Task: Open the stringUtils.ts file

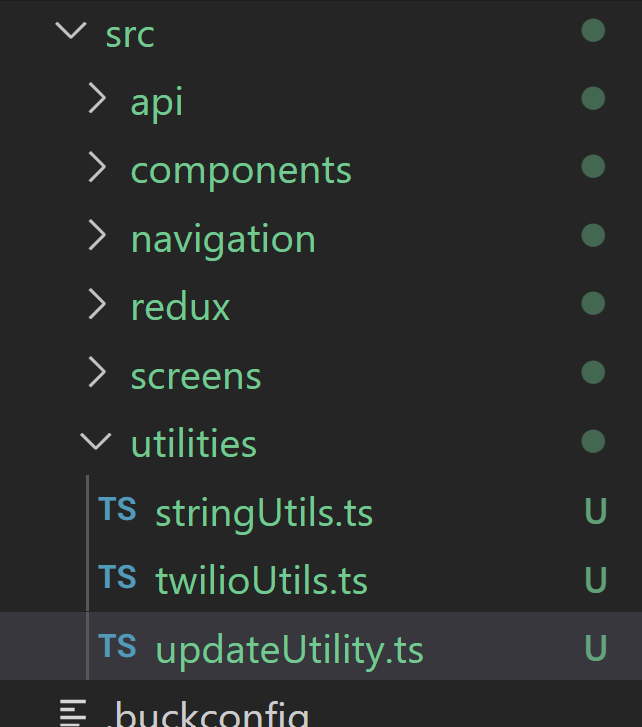Action: pyautogui.click(x=264, y=514)
